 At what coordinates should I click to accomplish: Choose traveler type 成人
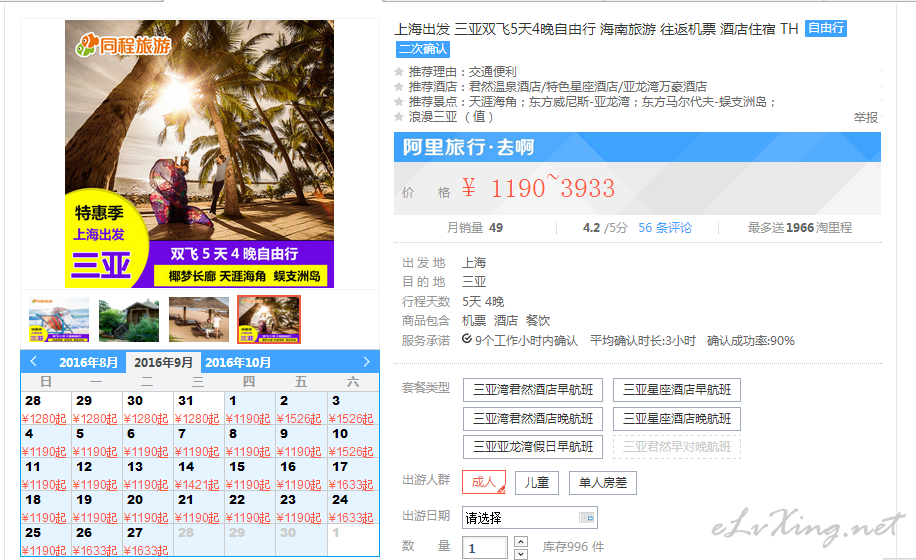[484, 482]
